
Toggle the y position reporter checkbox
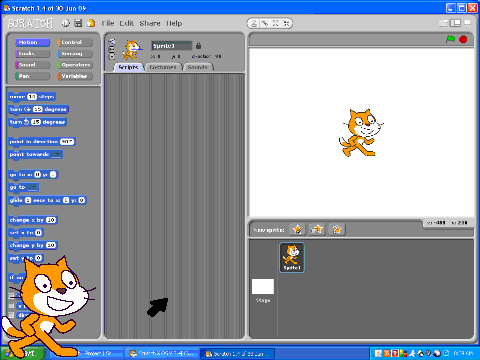coord(11,305)
